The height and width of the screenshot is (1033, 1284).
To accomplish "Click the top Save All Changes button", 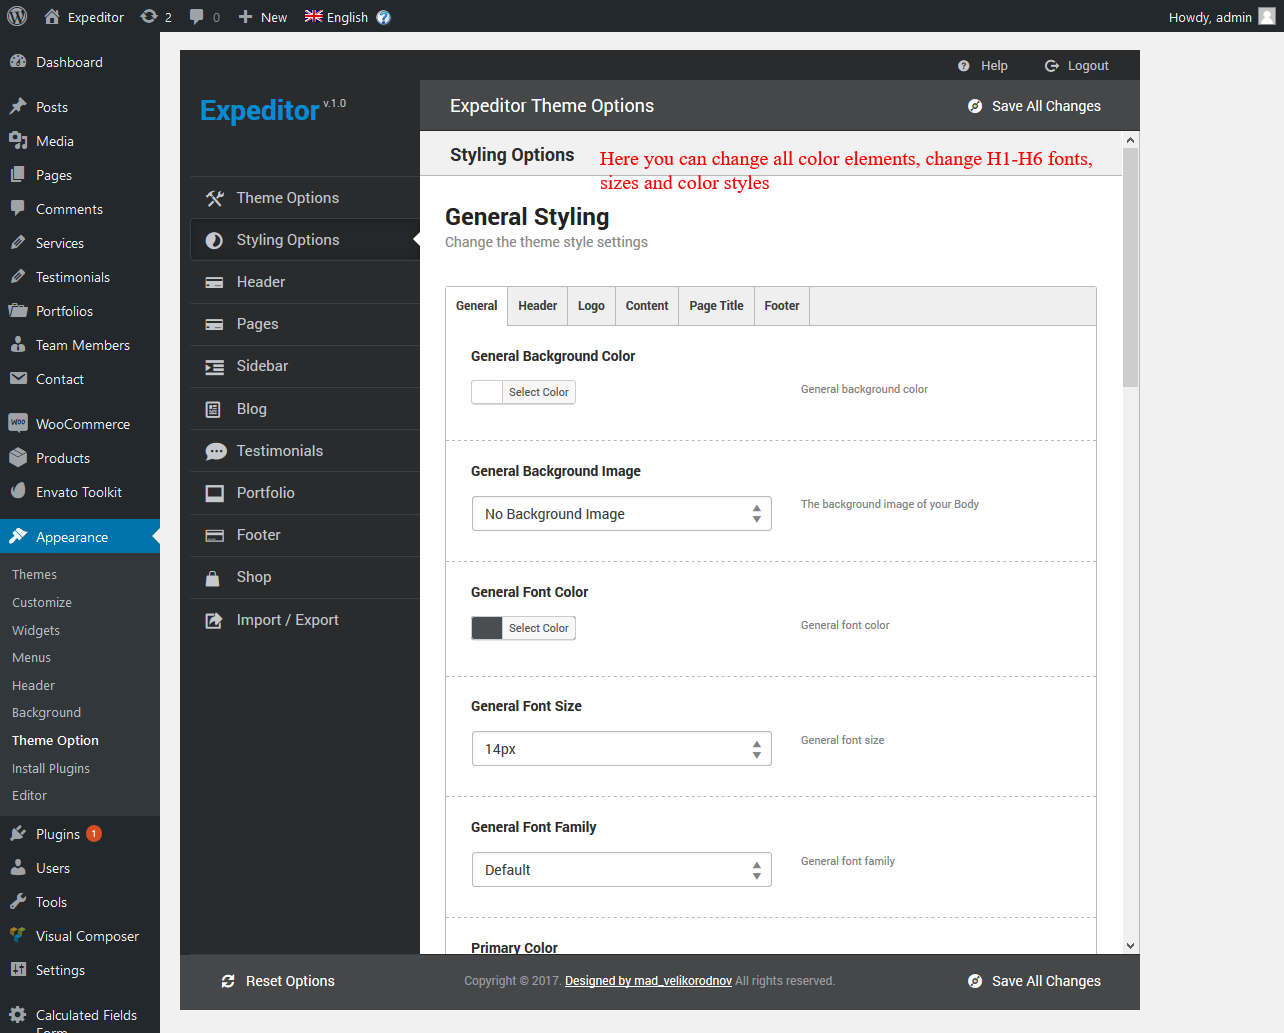I will point(1034,106).
